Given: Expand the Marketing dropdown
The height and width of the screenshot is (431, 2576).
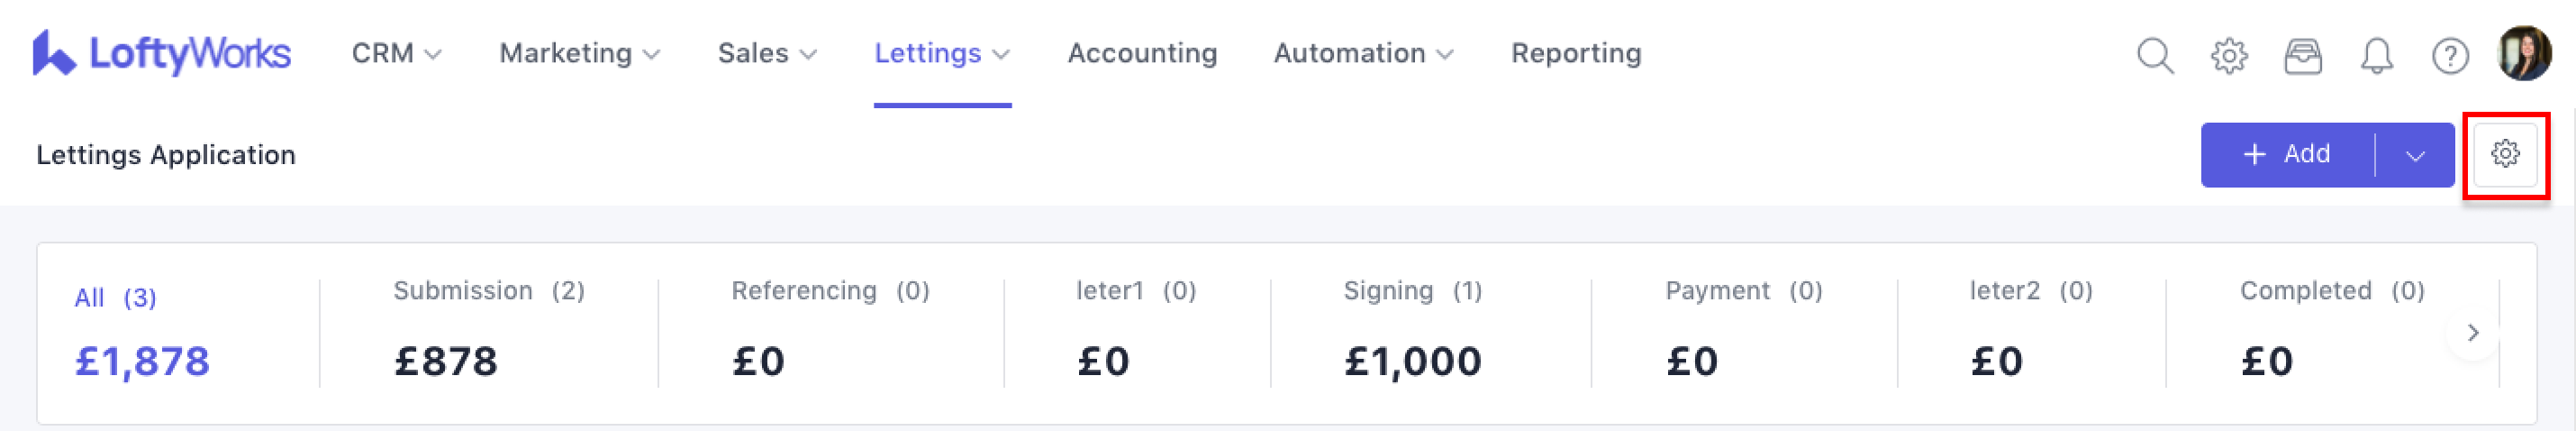Looking at the screenshot, I should [579, 53].
